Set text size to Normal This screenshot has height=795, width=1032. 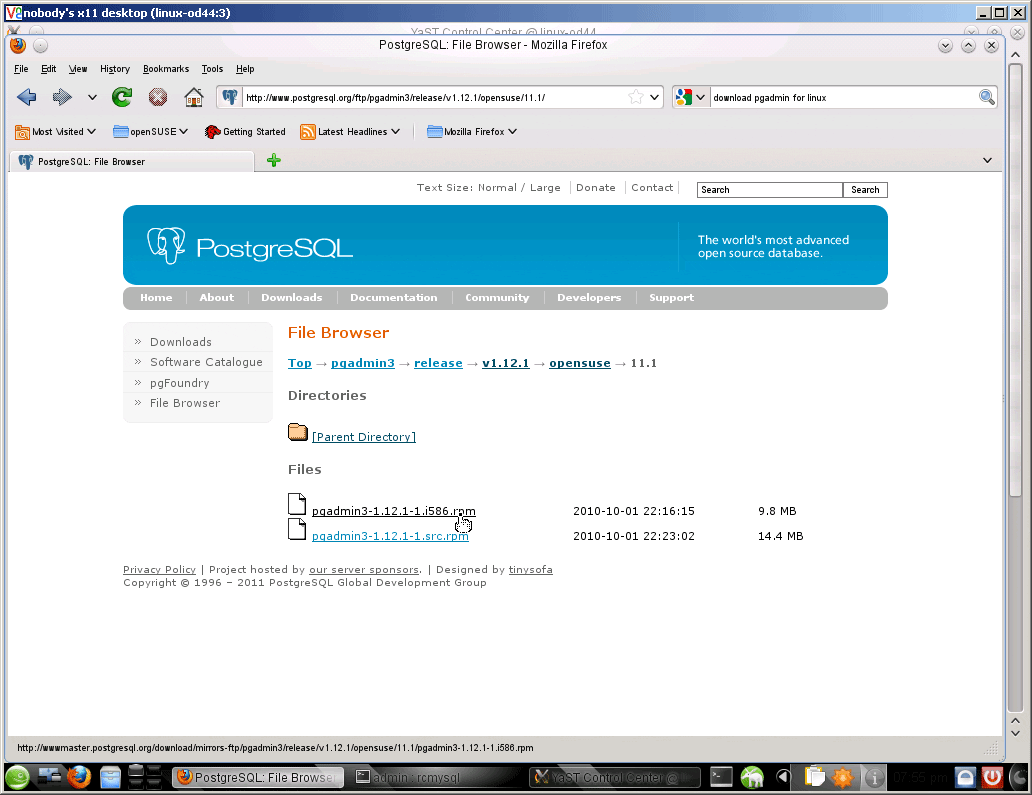[x=497, y=188]
